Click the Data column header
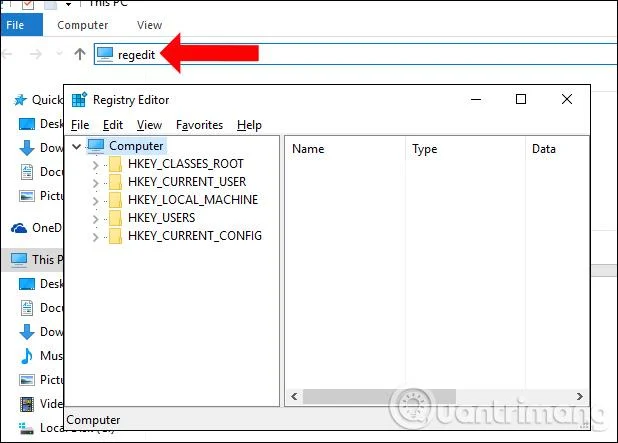Screen dimensions: 618x443 click(557, 149)
